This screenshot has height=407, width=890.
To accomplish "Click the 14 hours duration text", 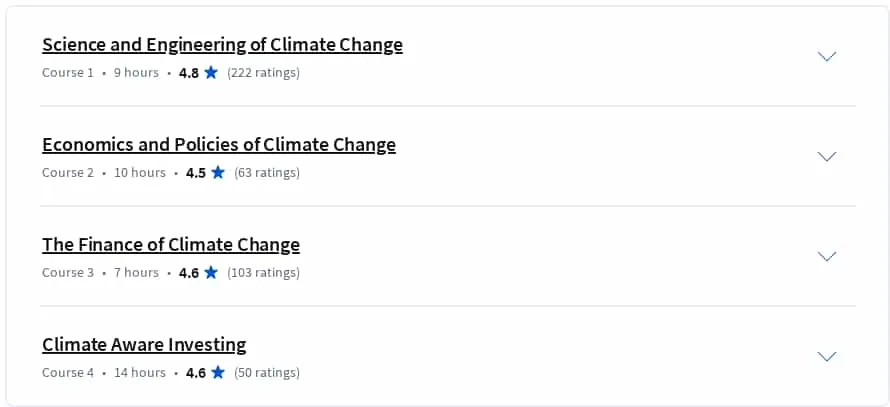I will point(140,372).
